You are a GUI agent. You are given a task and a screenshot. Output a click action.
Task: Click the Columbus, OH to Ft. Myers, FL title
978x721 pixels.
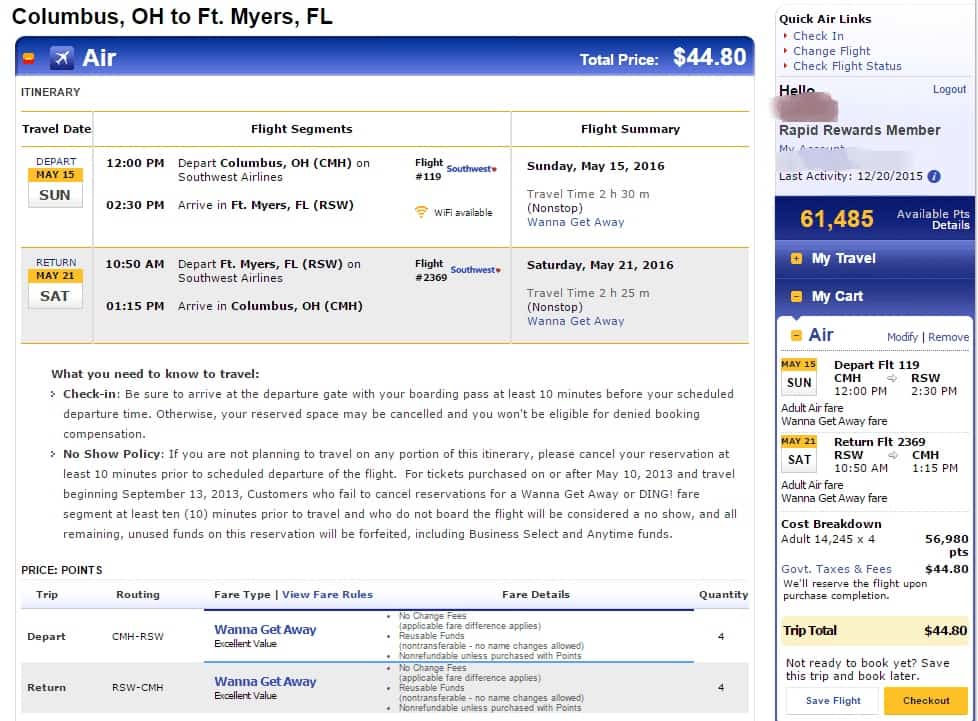pos(172,16)
